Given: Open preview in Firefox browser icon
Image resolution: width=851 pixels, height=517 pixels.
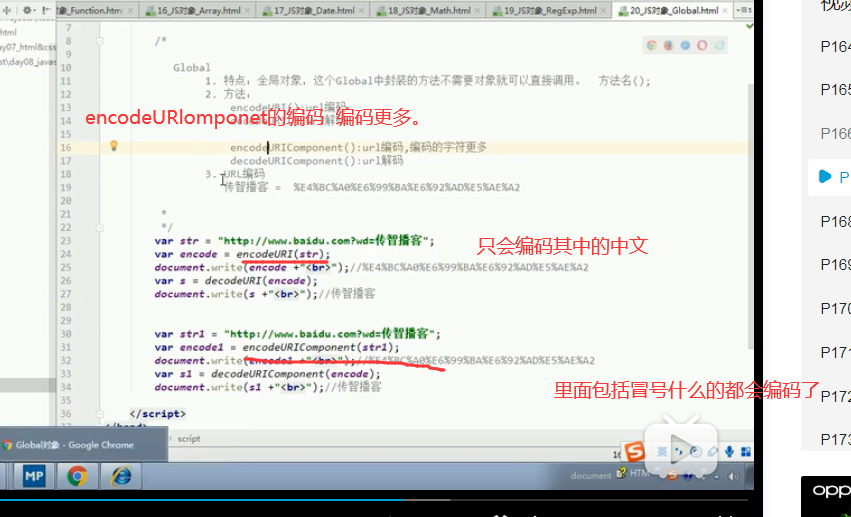Looking at the screenshot, I should pyautogui.click(x=669, y=46).
